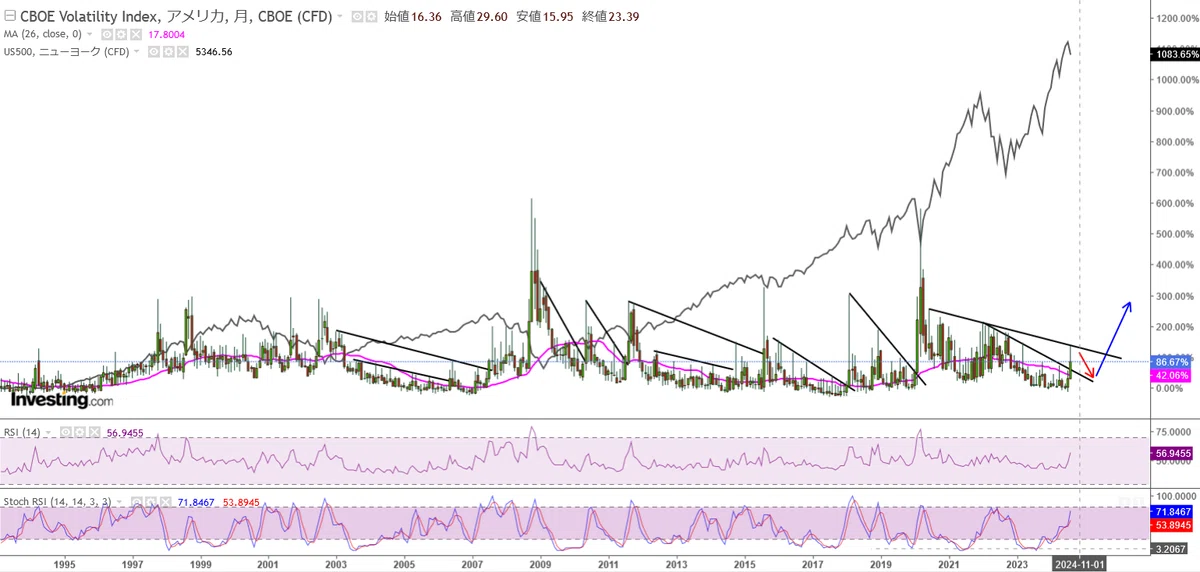This screenshot has width=1200, height=572.
Task: Click MA value 17.8004
Action: coord(166,34)
